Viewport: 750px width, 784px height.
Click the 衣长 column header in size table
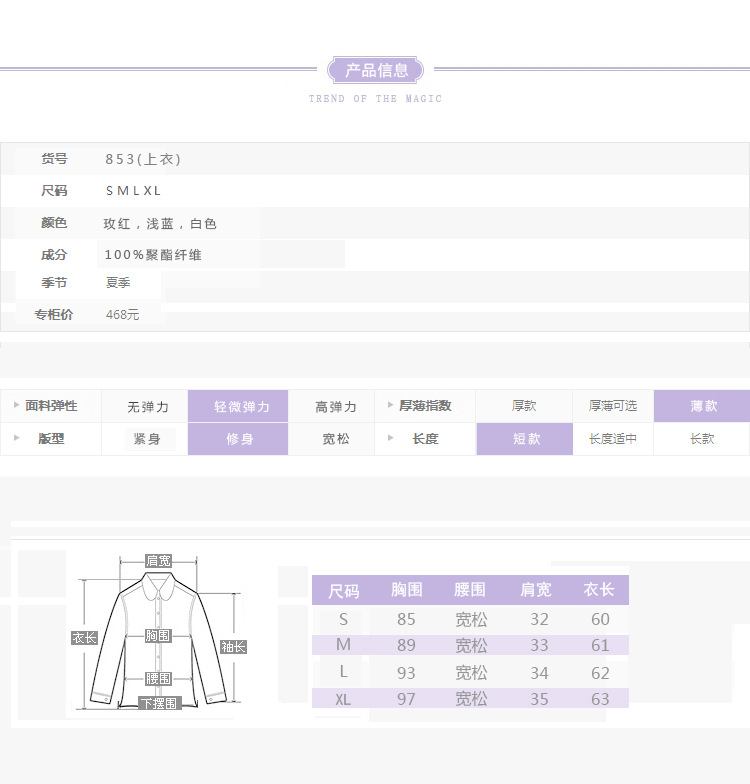coord(599,590)
